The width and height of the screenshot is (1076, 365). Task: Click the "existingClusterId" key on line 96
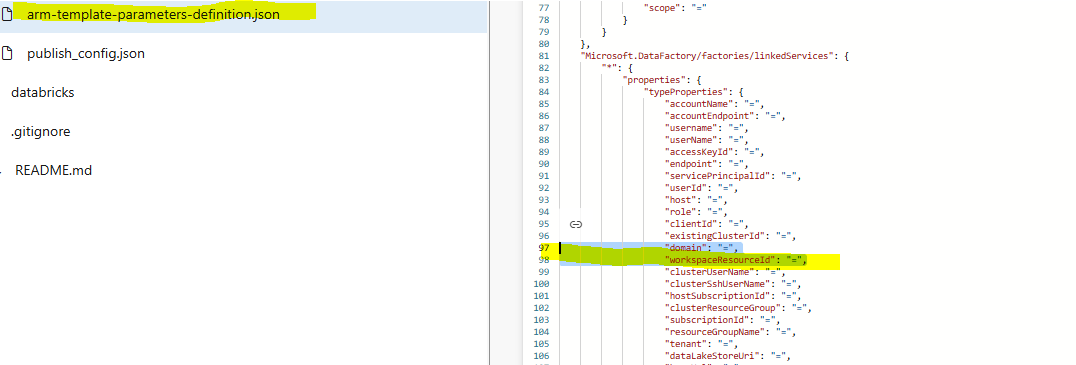(716, 236)
